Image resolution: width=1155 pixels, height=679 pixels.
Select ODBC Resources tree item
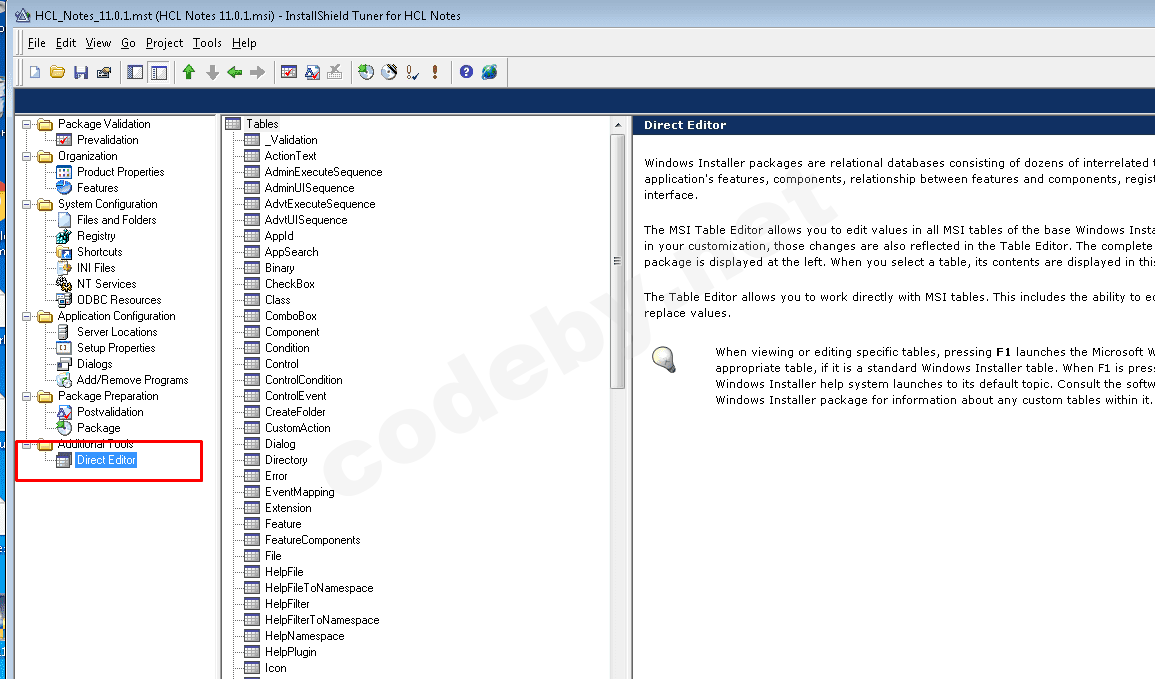point(119,300)
